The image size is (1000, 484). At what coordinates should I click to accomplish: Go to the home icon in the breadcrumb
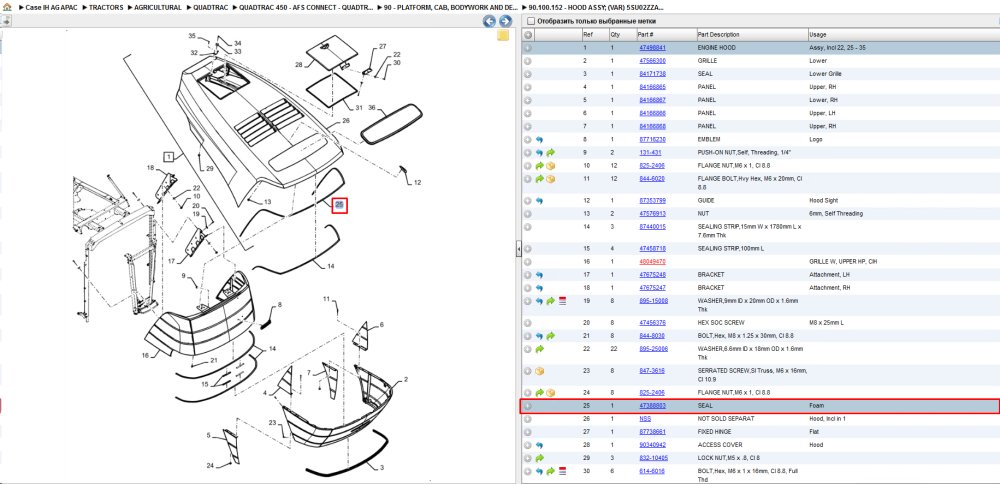coord(7,7)
